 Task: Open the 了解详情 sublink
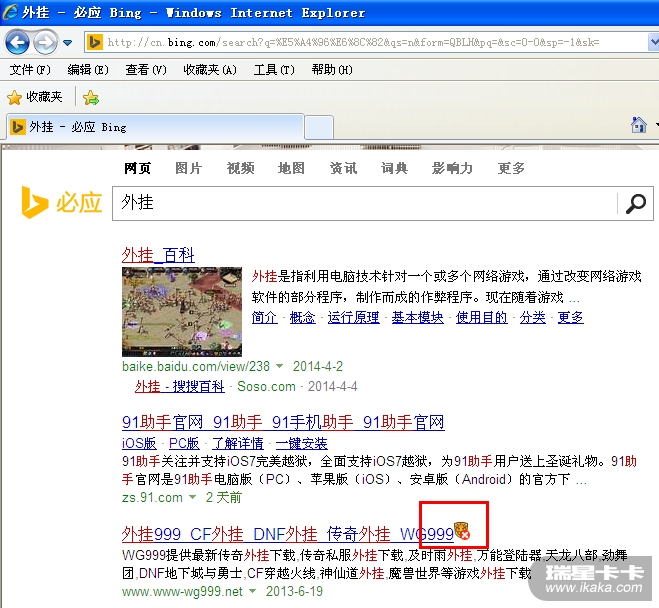click(x=238, y=443)
